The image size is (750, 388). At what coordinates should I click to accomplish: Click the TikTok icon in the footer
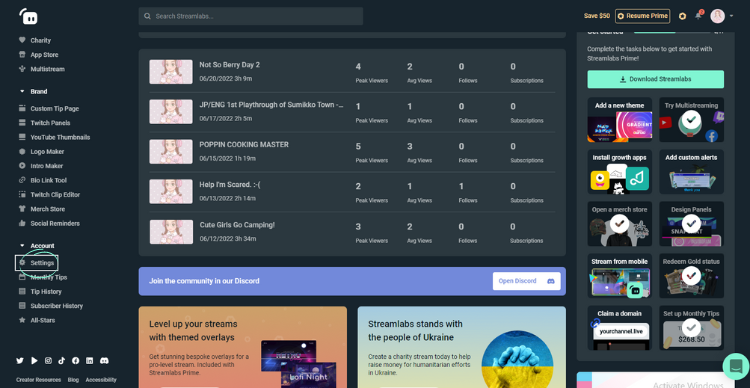[62, 361]
